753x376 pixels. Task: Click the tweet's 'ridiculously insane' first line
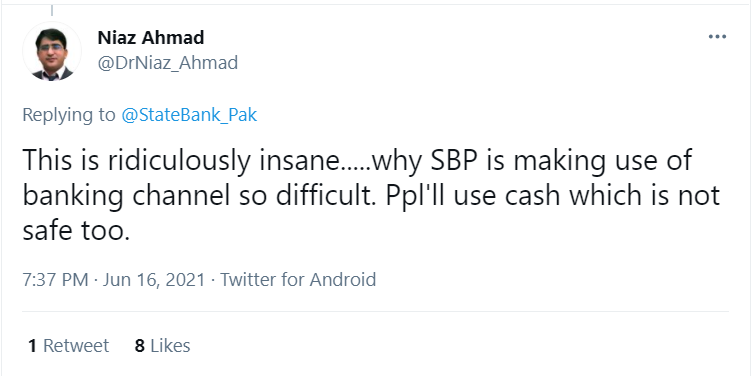click(357, 159)
